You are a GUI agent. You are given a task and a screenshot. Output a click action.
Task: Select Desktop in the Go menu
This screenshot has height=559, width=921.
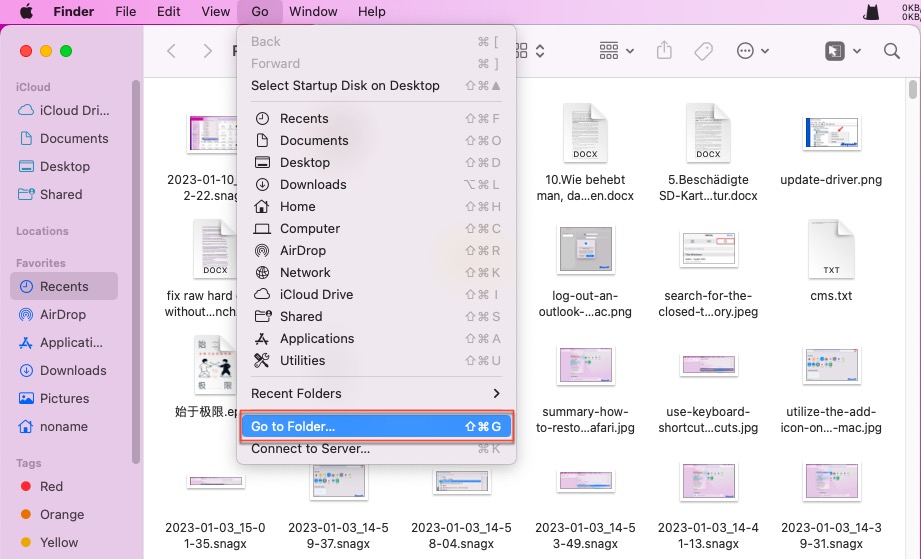click(x=376, y=163)
